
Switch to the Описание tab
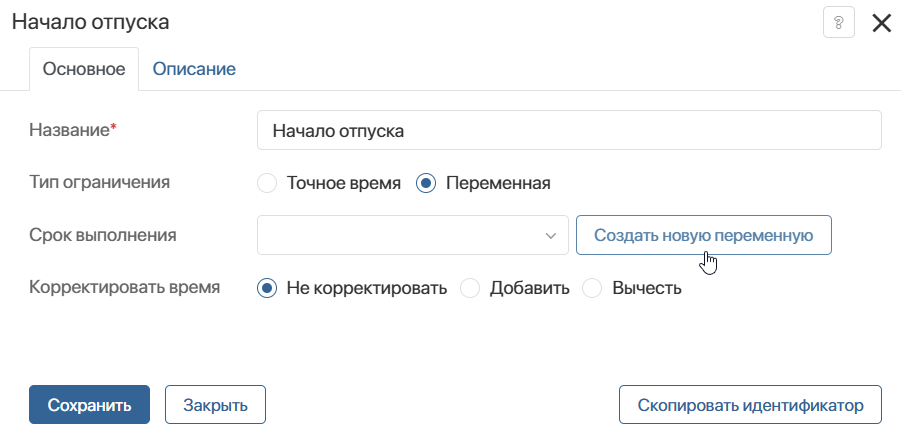pyautogui.click(x=194, y=69)
